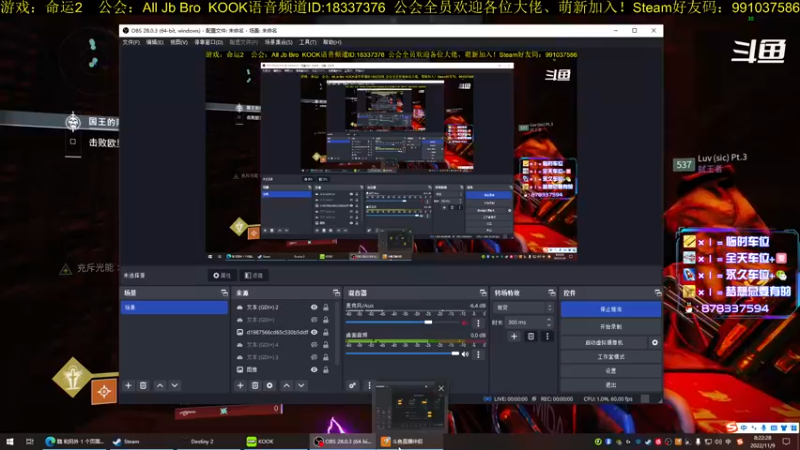800x450 pixels.
Task: Undock the Sources panel using float icon
Action: (336, 293)
